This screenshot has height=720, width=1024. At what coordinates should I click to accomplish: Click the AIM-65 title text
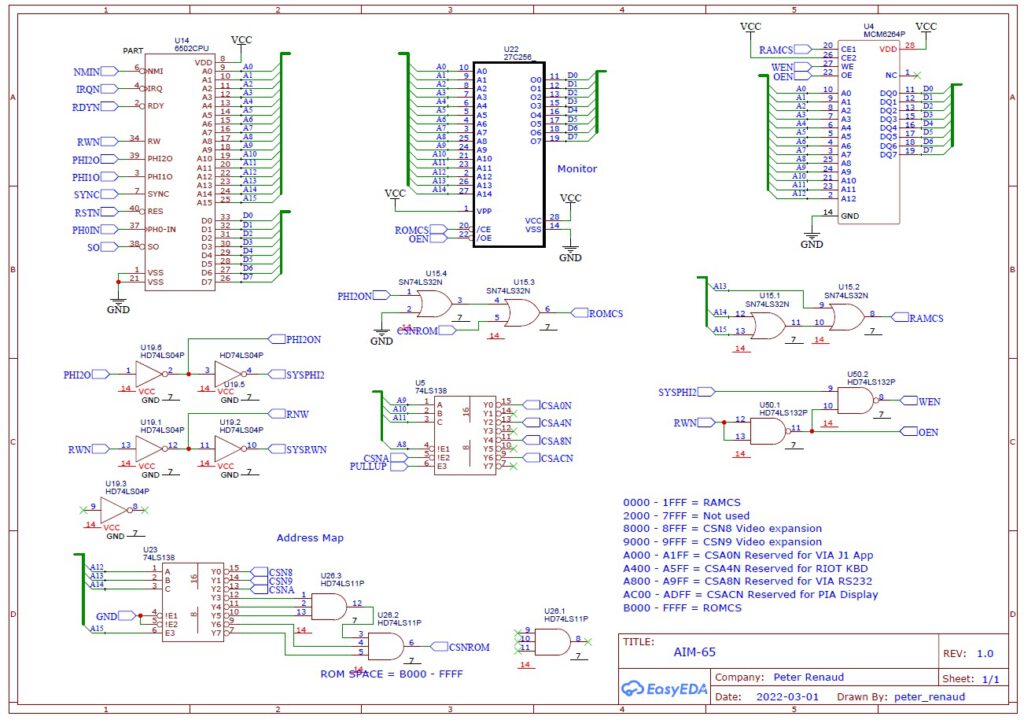coord(694,651)
